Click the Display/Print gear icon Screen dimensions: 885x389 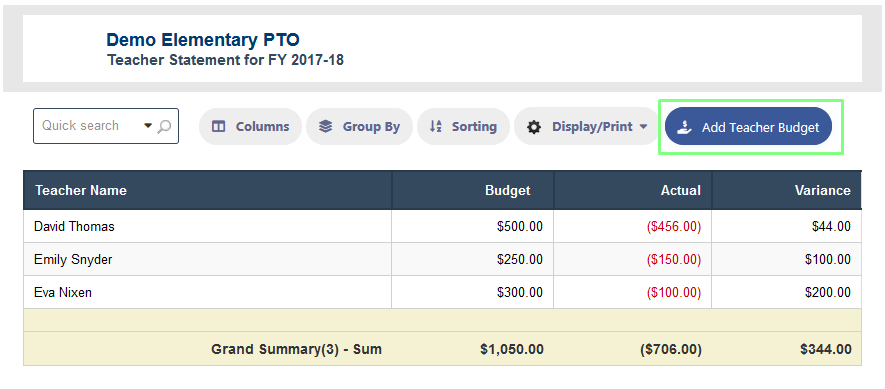(533, 127)
